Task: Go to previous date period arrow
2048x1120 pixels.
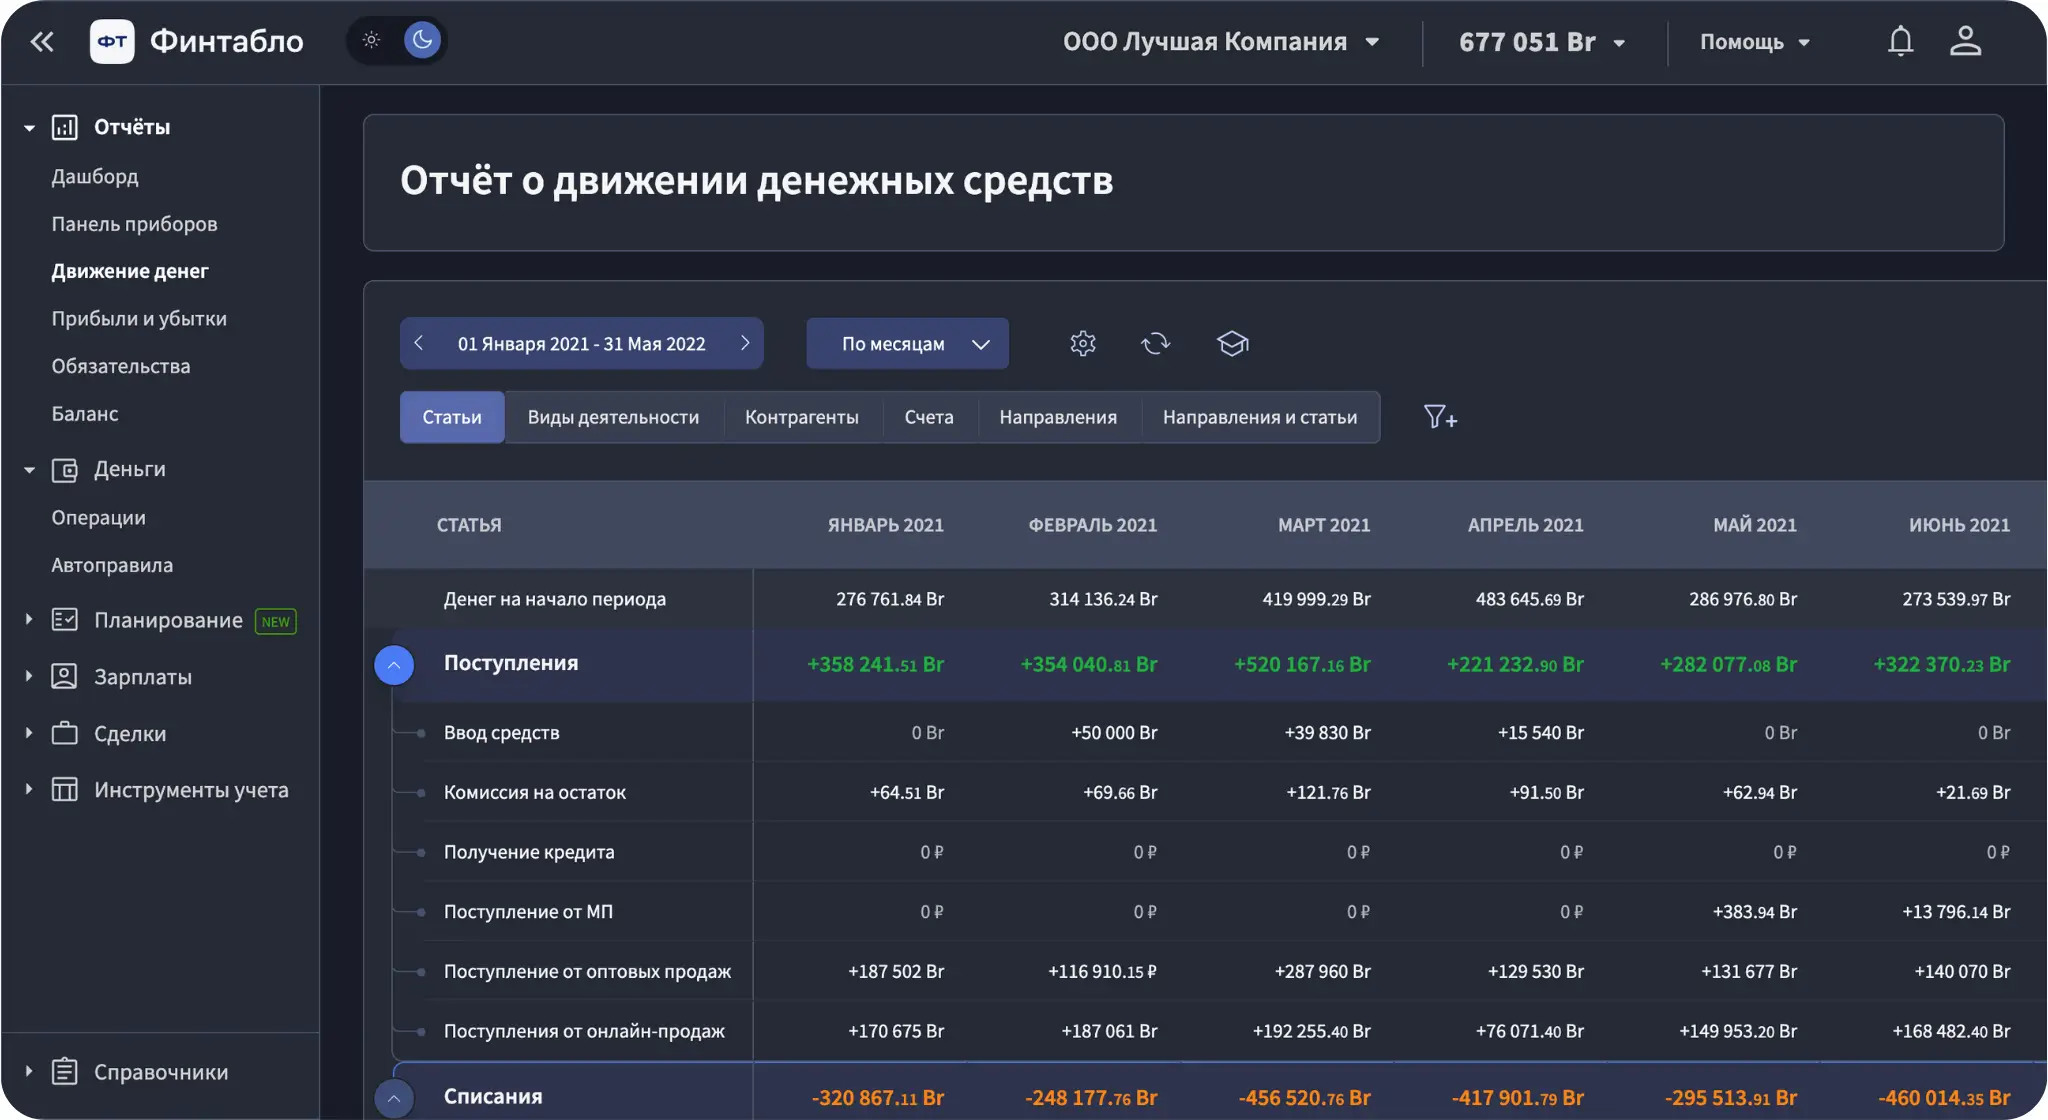Action: click(419, 343)
